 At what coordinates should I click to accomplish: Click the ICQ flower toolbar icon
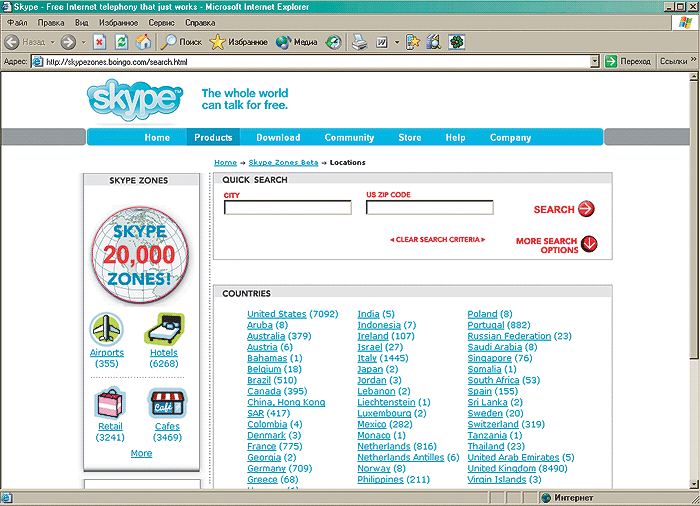tap(457, 42)
